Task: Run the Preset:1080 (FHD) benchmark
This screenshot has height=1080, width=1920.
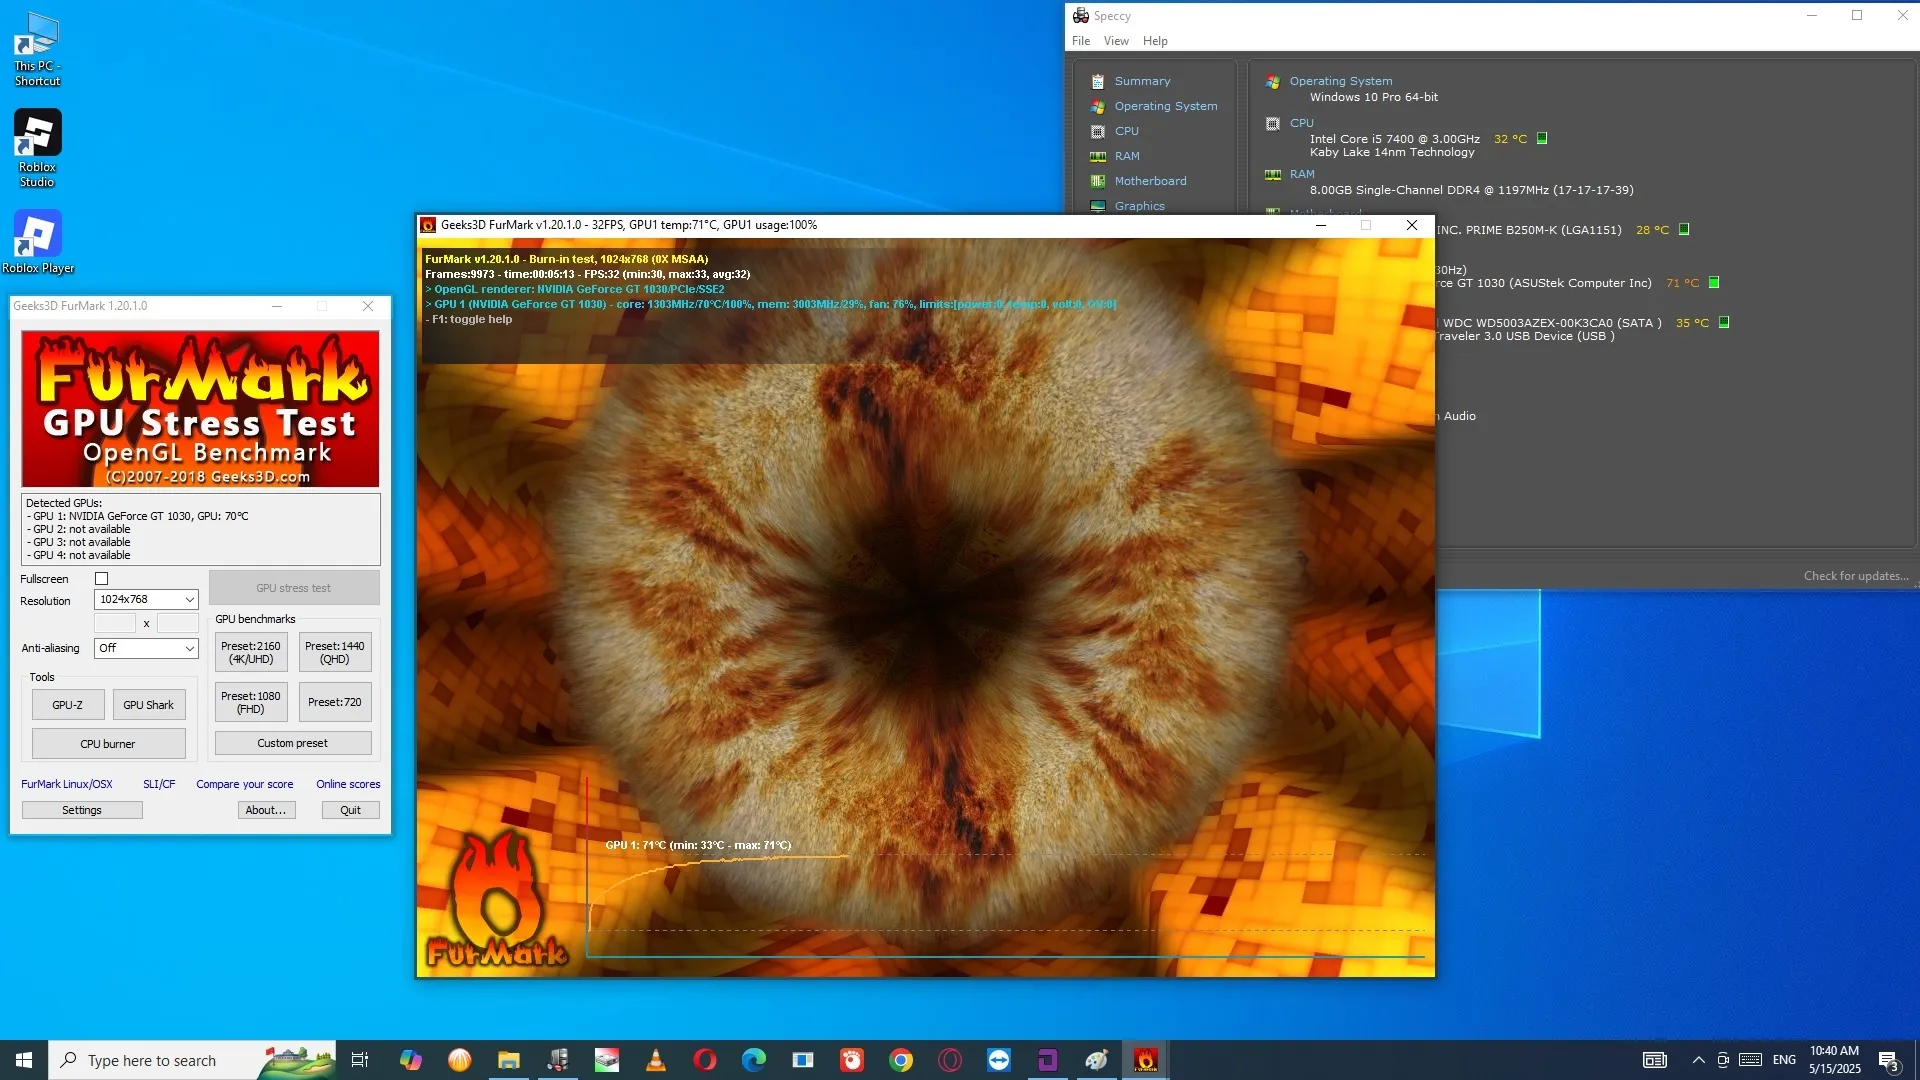Action: 251,702
